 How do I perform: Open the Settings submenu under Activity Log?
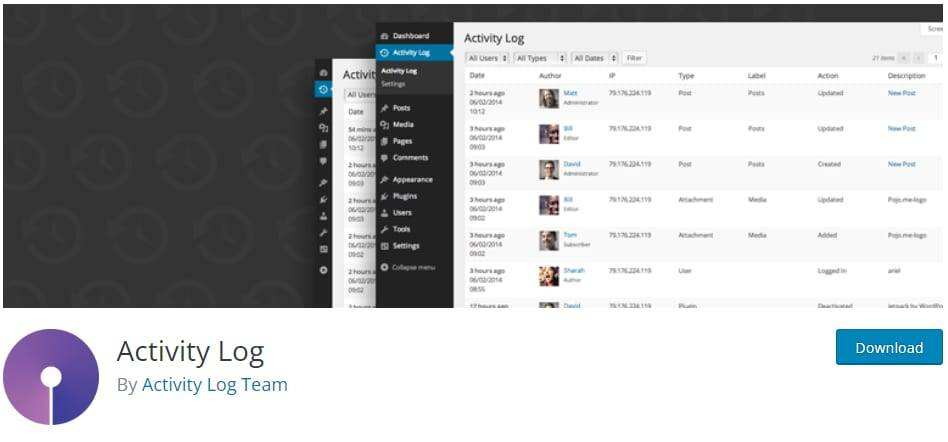pyautogui.click(x=393, y=84)
